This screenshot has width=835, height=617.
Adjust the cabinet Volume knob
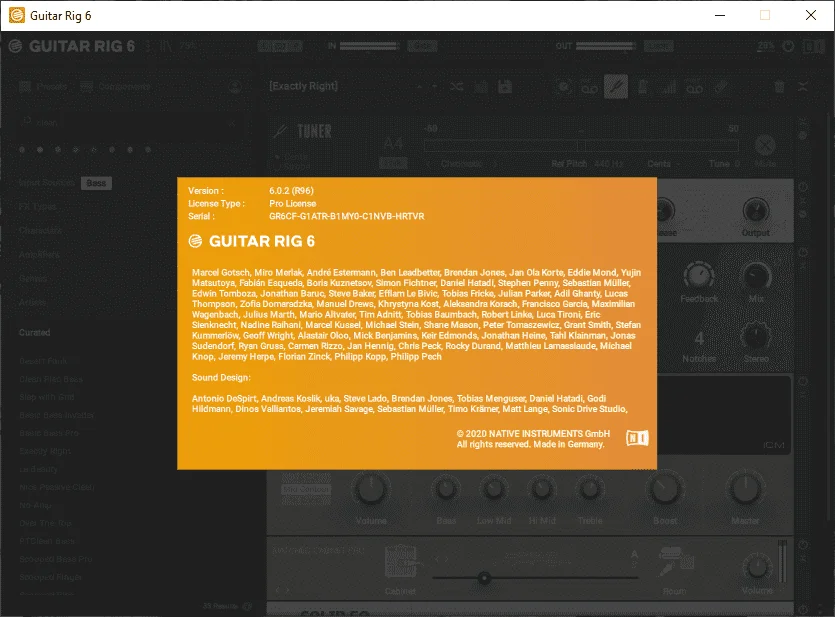tap(757, 567)
